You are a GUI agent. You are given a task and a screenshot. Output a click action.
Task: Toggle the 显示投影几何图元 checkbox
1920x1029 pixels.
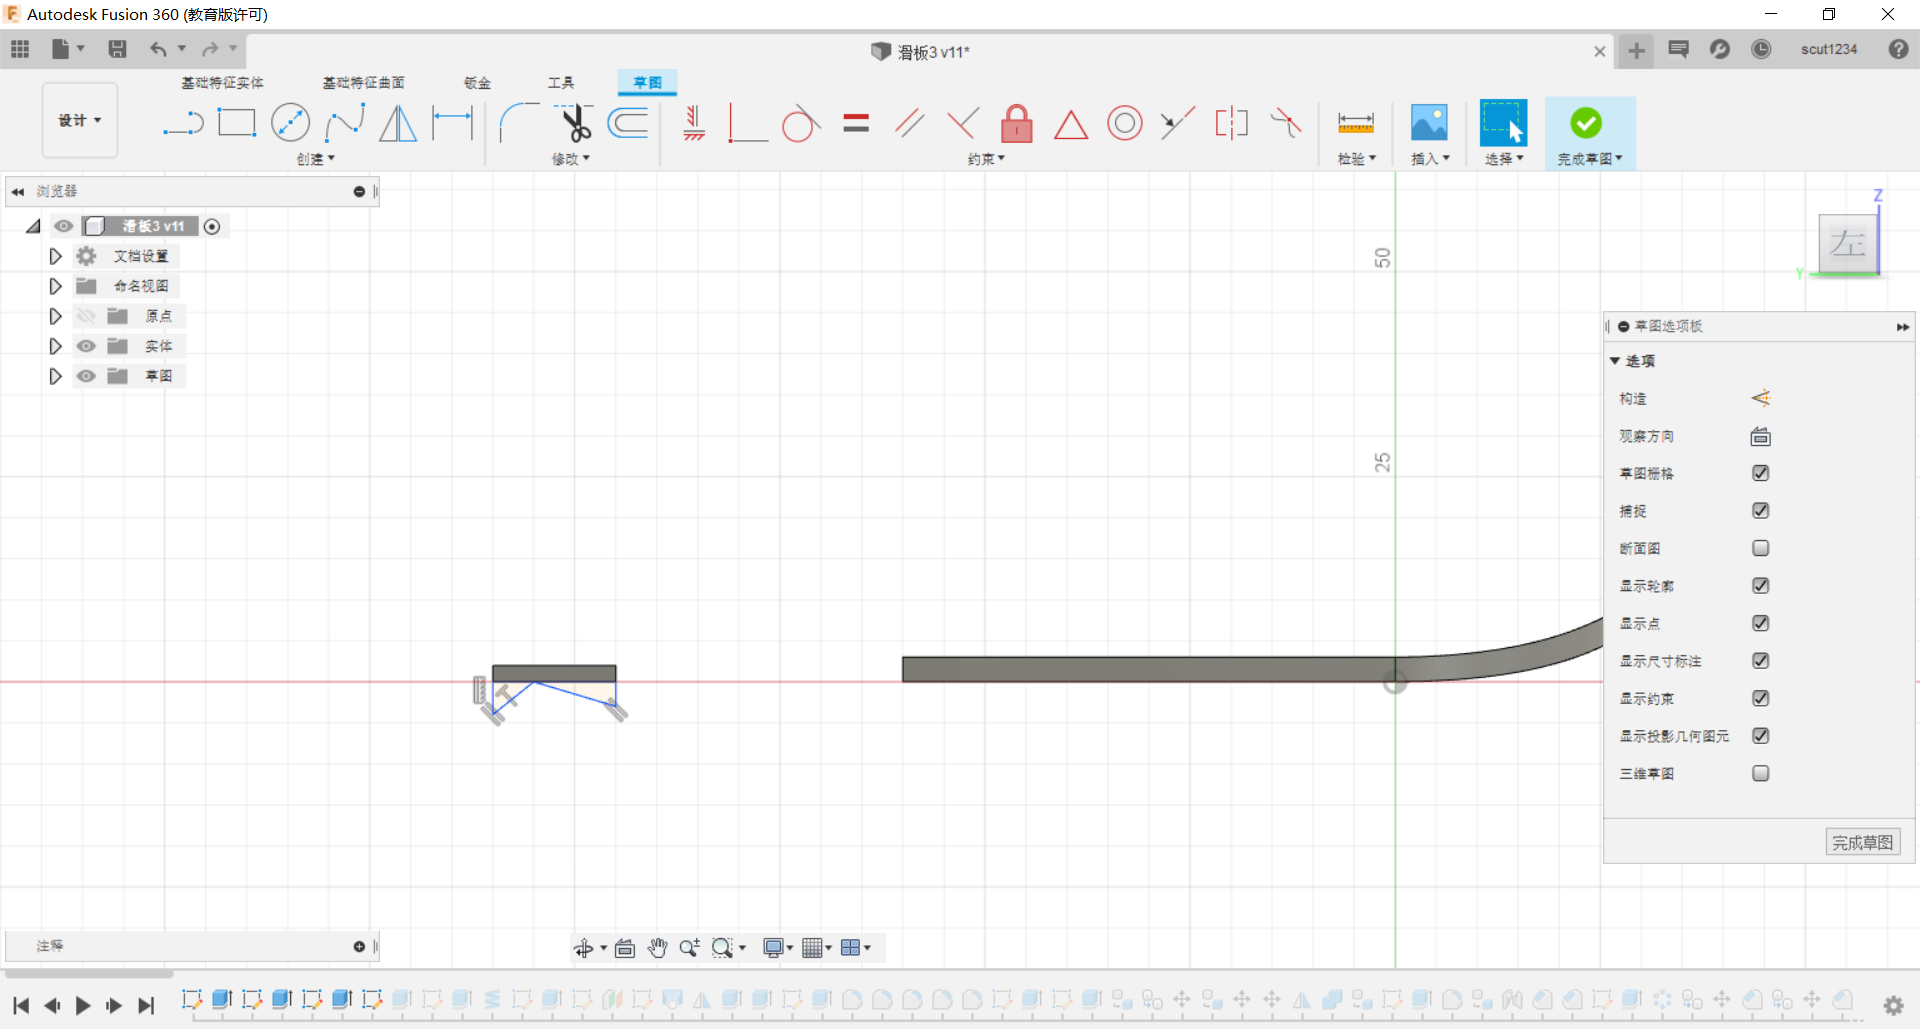(1761, 736)
